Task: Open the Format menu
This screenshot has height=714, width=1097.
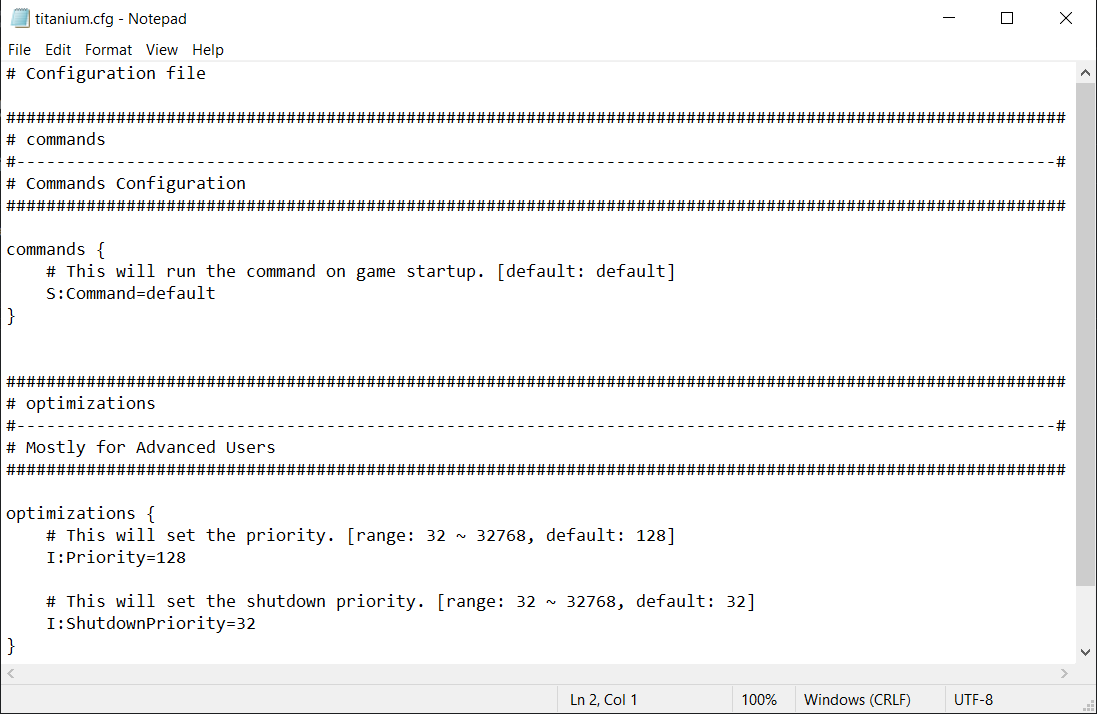Action: pyautogui.click(x=108, y=50)
